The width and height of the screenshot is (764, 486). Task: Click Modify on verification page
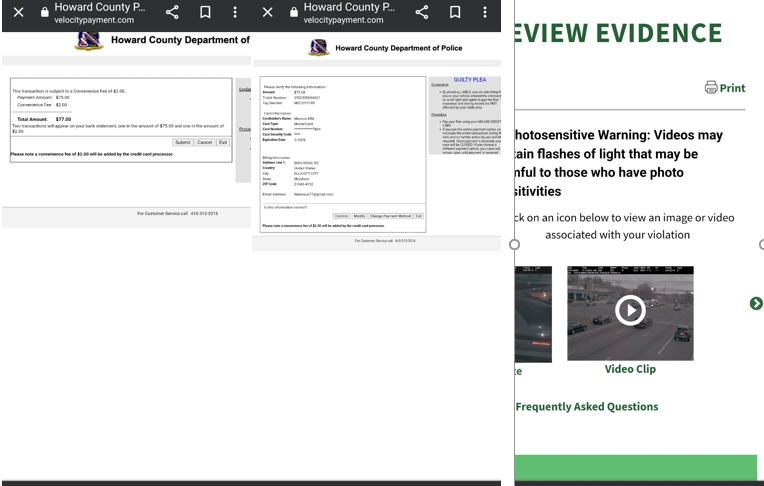(x=360, y=216)
